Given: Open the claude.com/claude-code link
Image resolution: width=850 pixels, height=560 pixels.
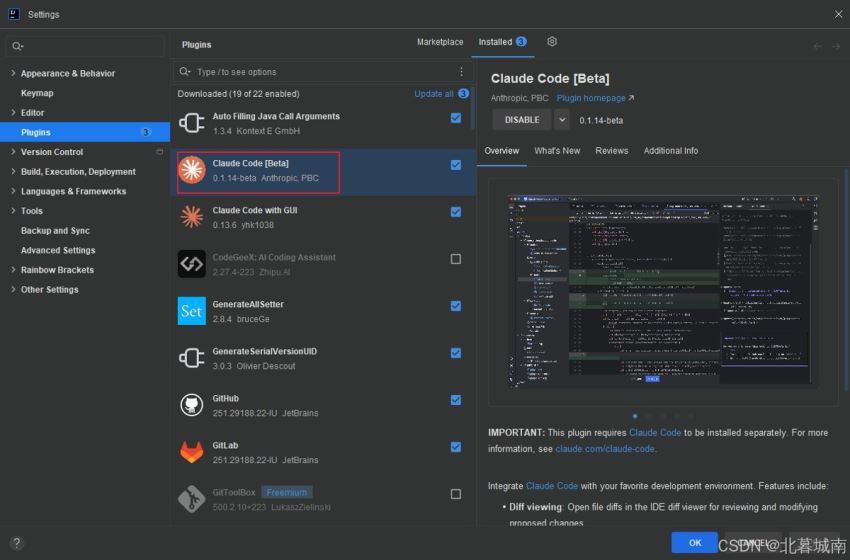Looking at the screenshot, I should [605, 449].
